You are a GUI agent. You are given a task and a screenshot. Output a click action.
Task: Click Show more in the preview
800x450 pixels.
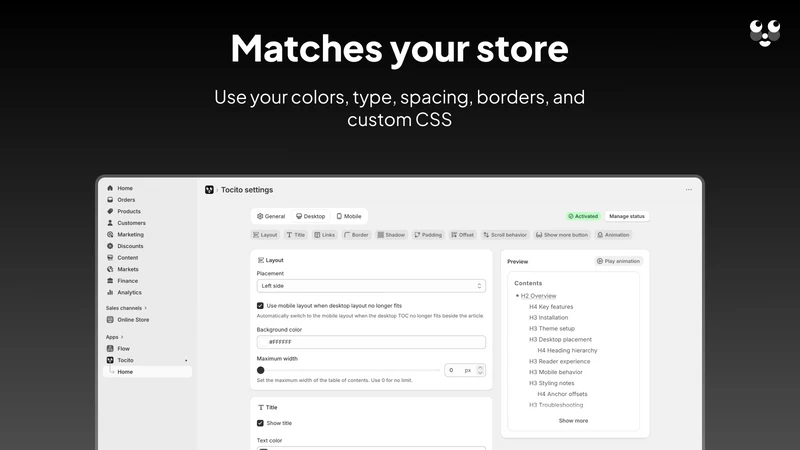[573, 421]
